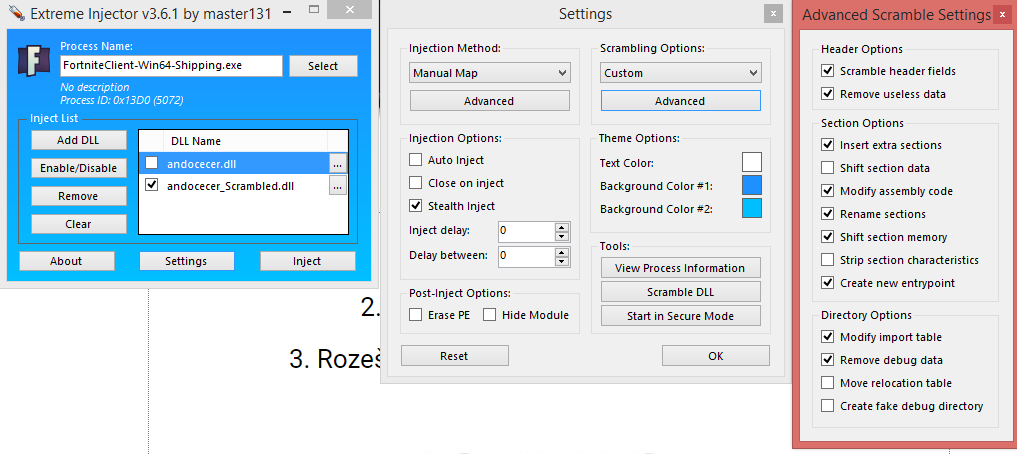Check the Erase PE option
Viewport: 1017px width, 454px height.
(x=416, y=315)
